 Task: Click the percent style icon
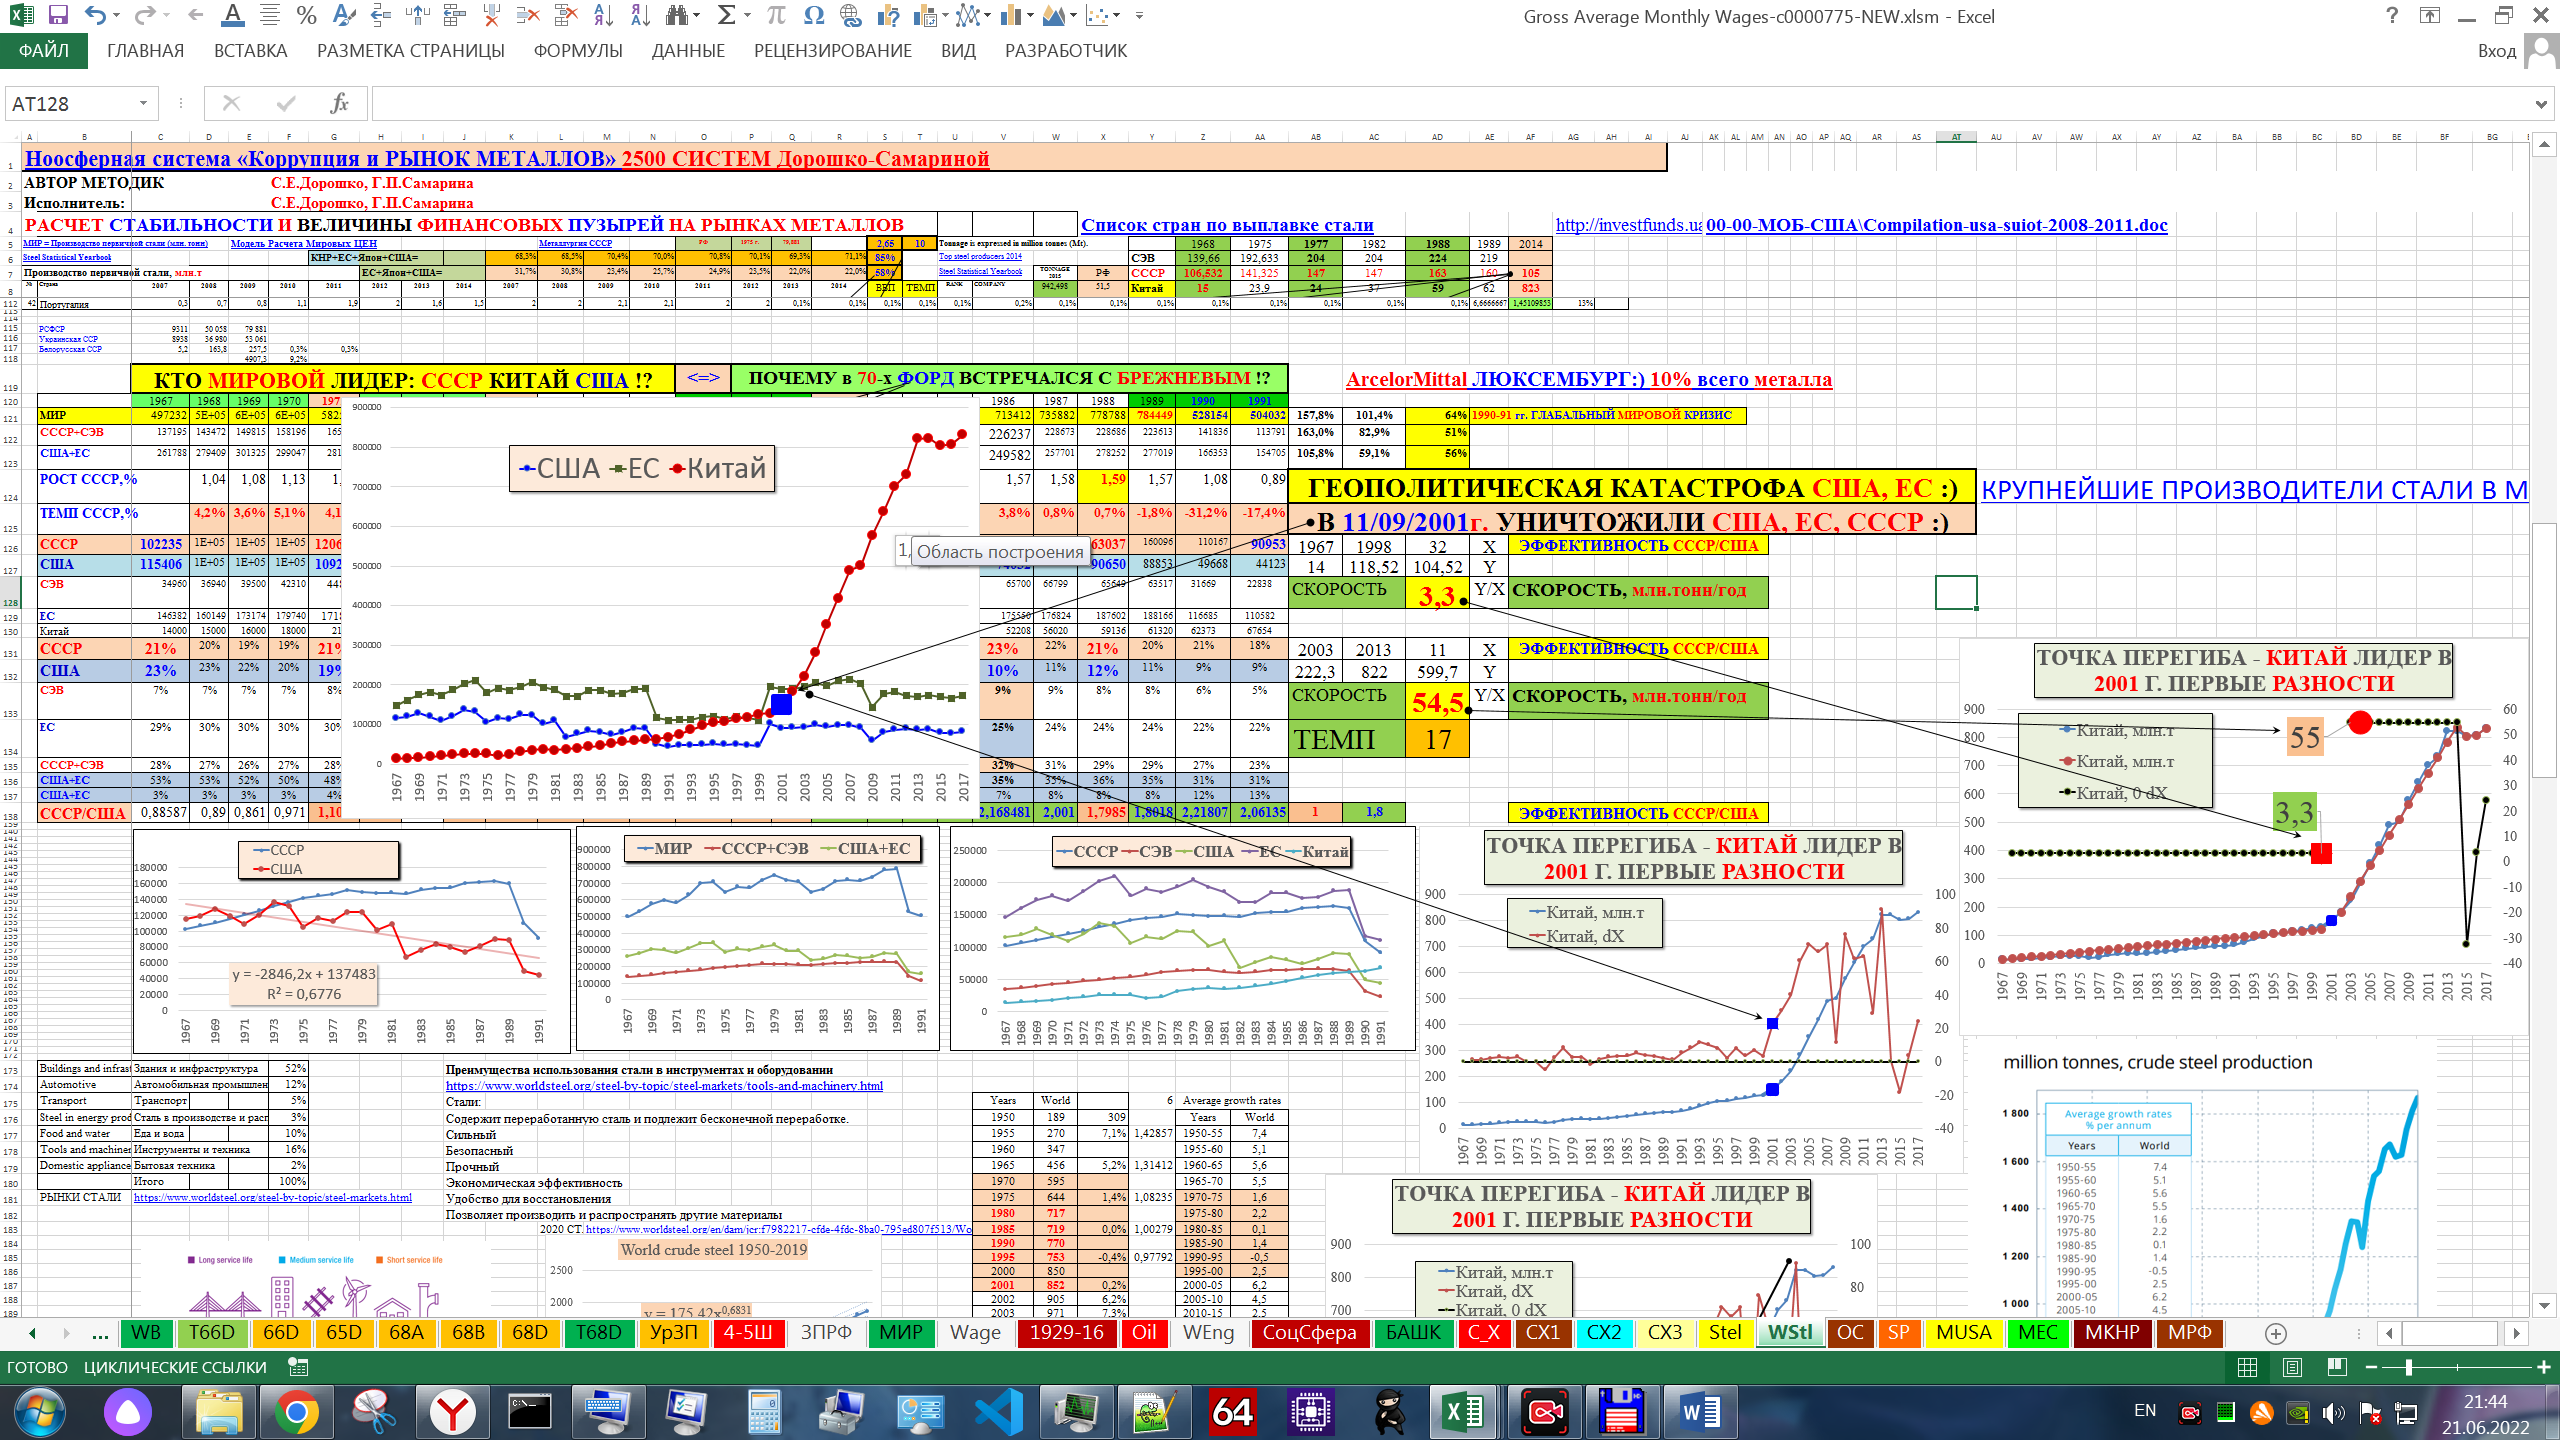tap(307, 16)
